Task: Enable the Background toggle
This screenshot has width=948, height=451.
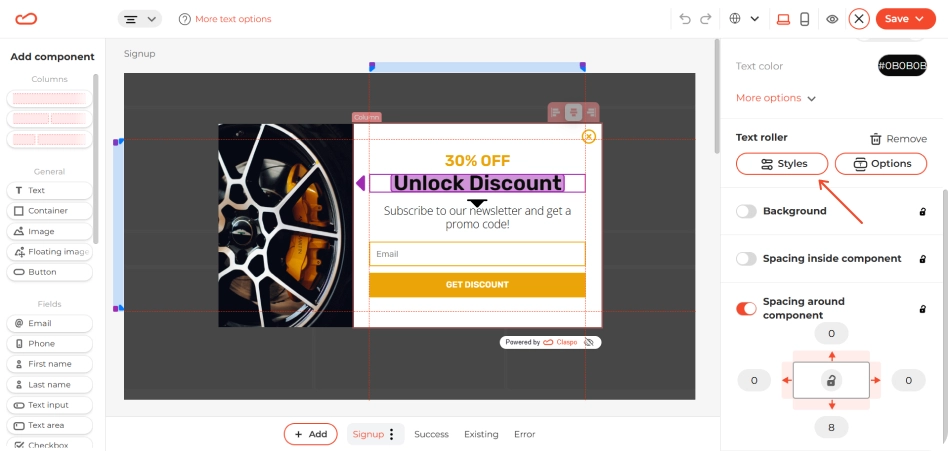Action: click(746, 211)
